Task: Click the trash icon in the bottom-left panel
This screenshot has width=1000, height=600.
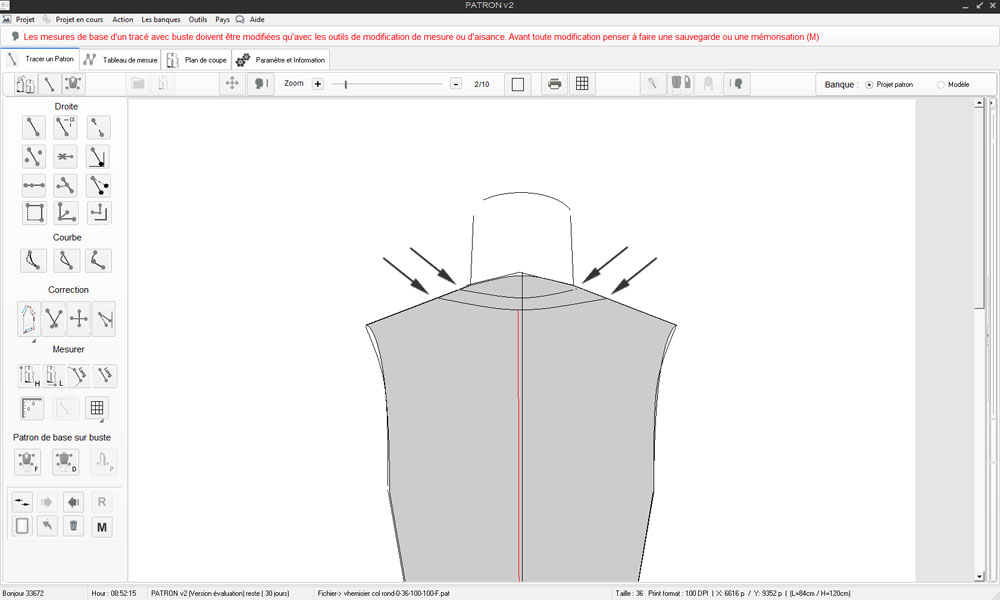Action: (73, 526)
